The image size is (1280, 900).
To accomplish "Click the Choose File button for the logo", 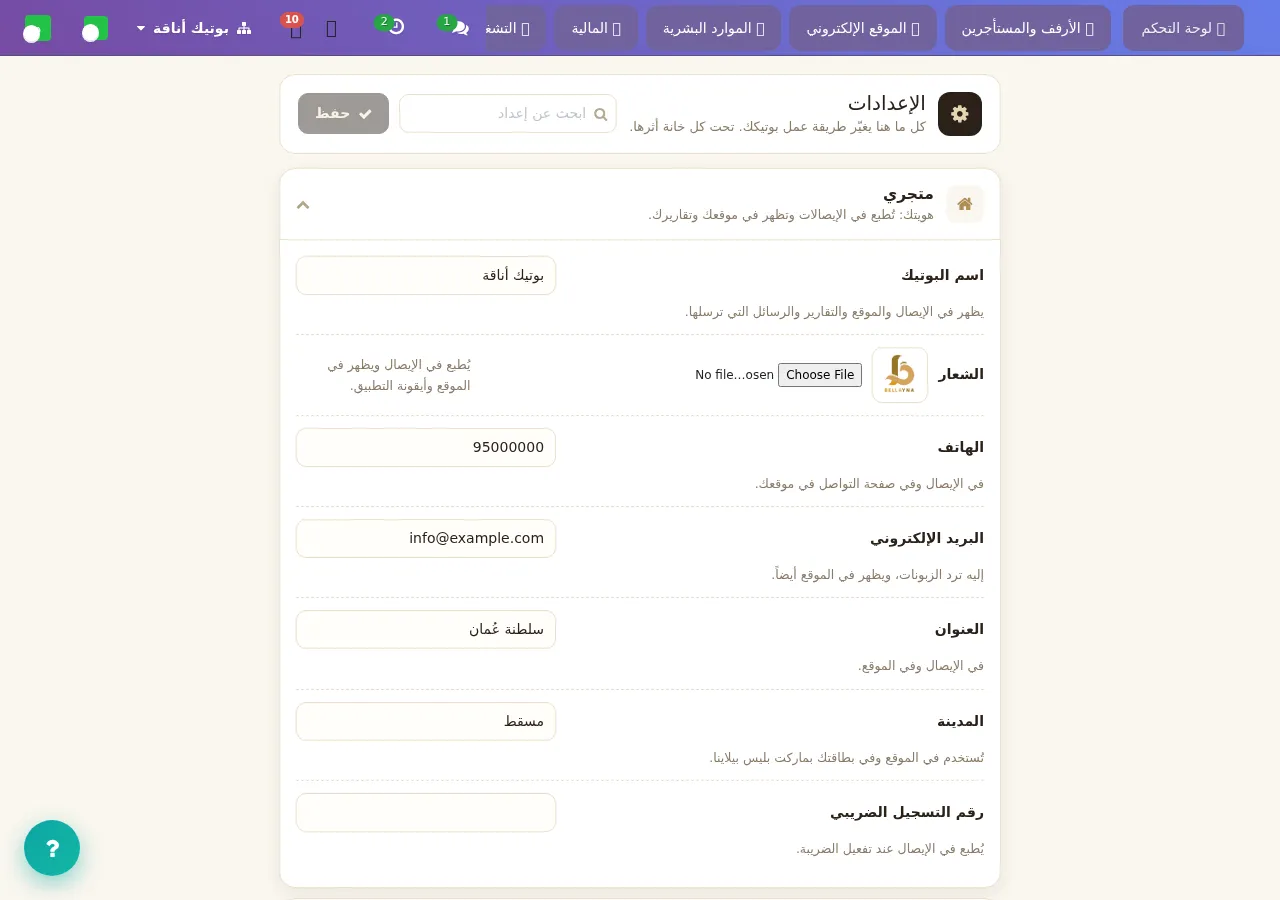I will (820, 375).
